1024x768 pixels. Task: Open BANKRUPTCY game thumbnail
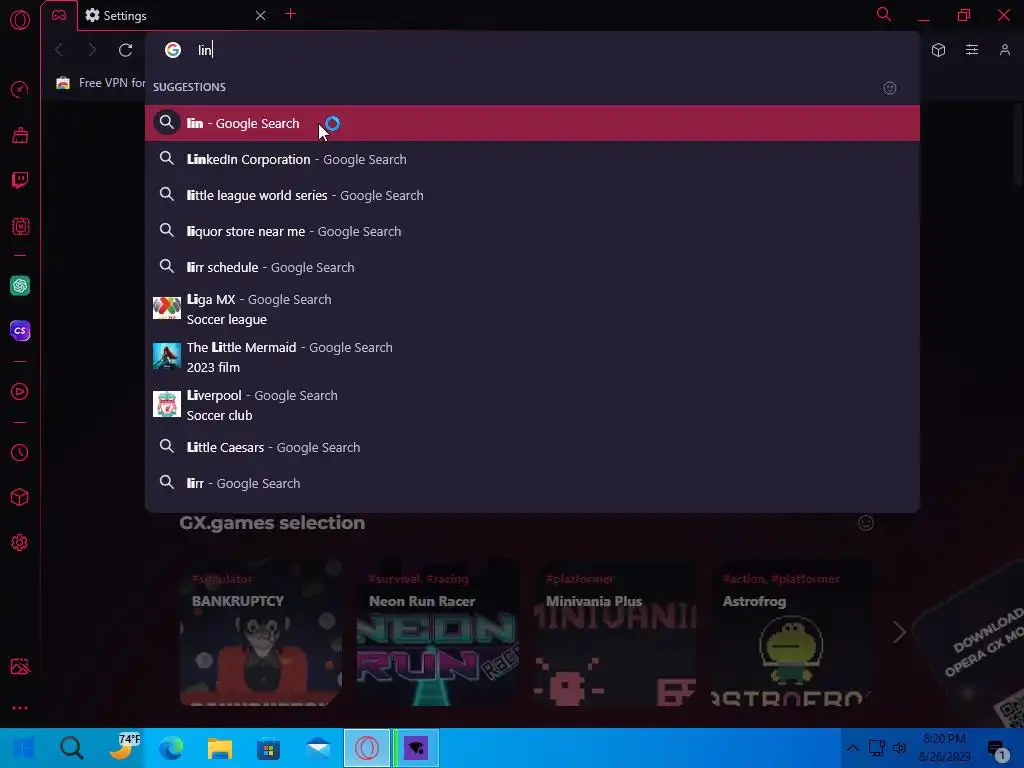coord(261,633)
